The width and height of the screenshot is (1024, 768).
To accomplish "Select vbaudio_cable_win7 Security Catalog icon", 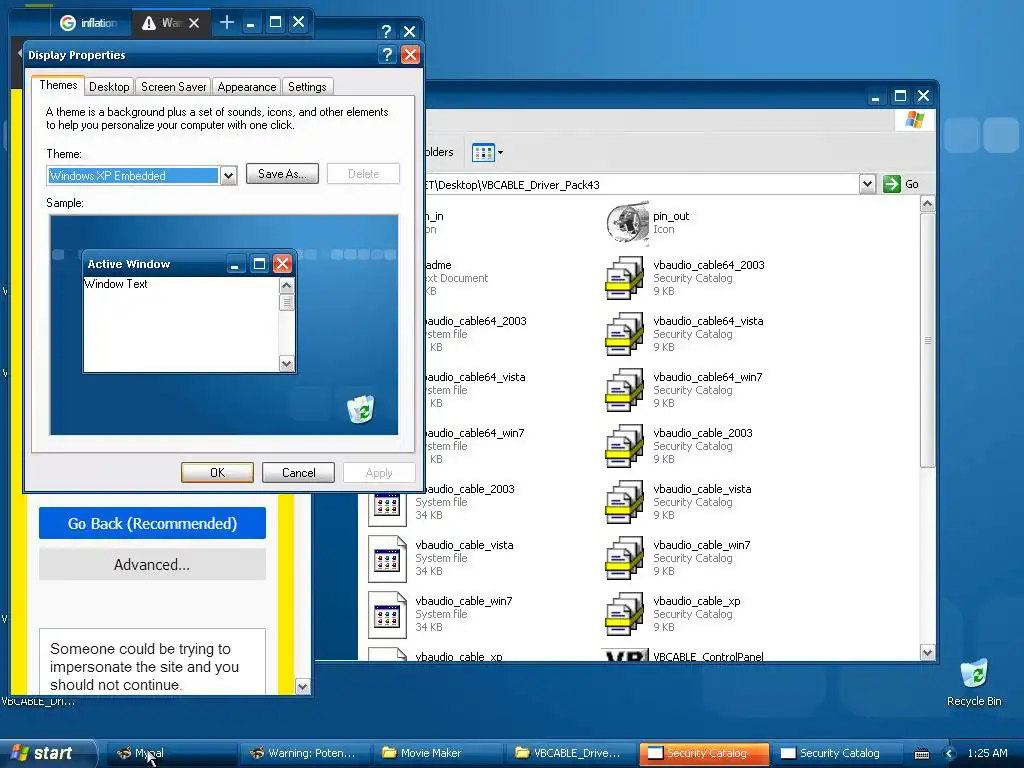I will (624, 558).
